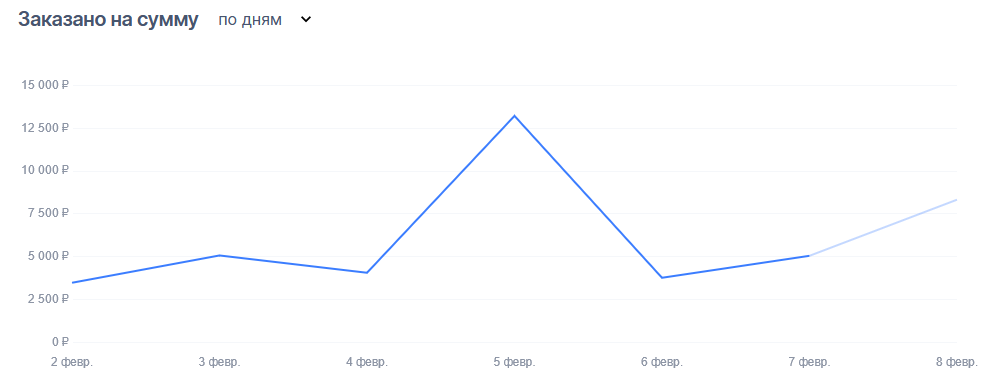993x385 pixels.
Task: Click the 8 февр. x-axis label
Action: 957,362
